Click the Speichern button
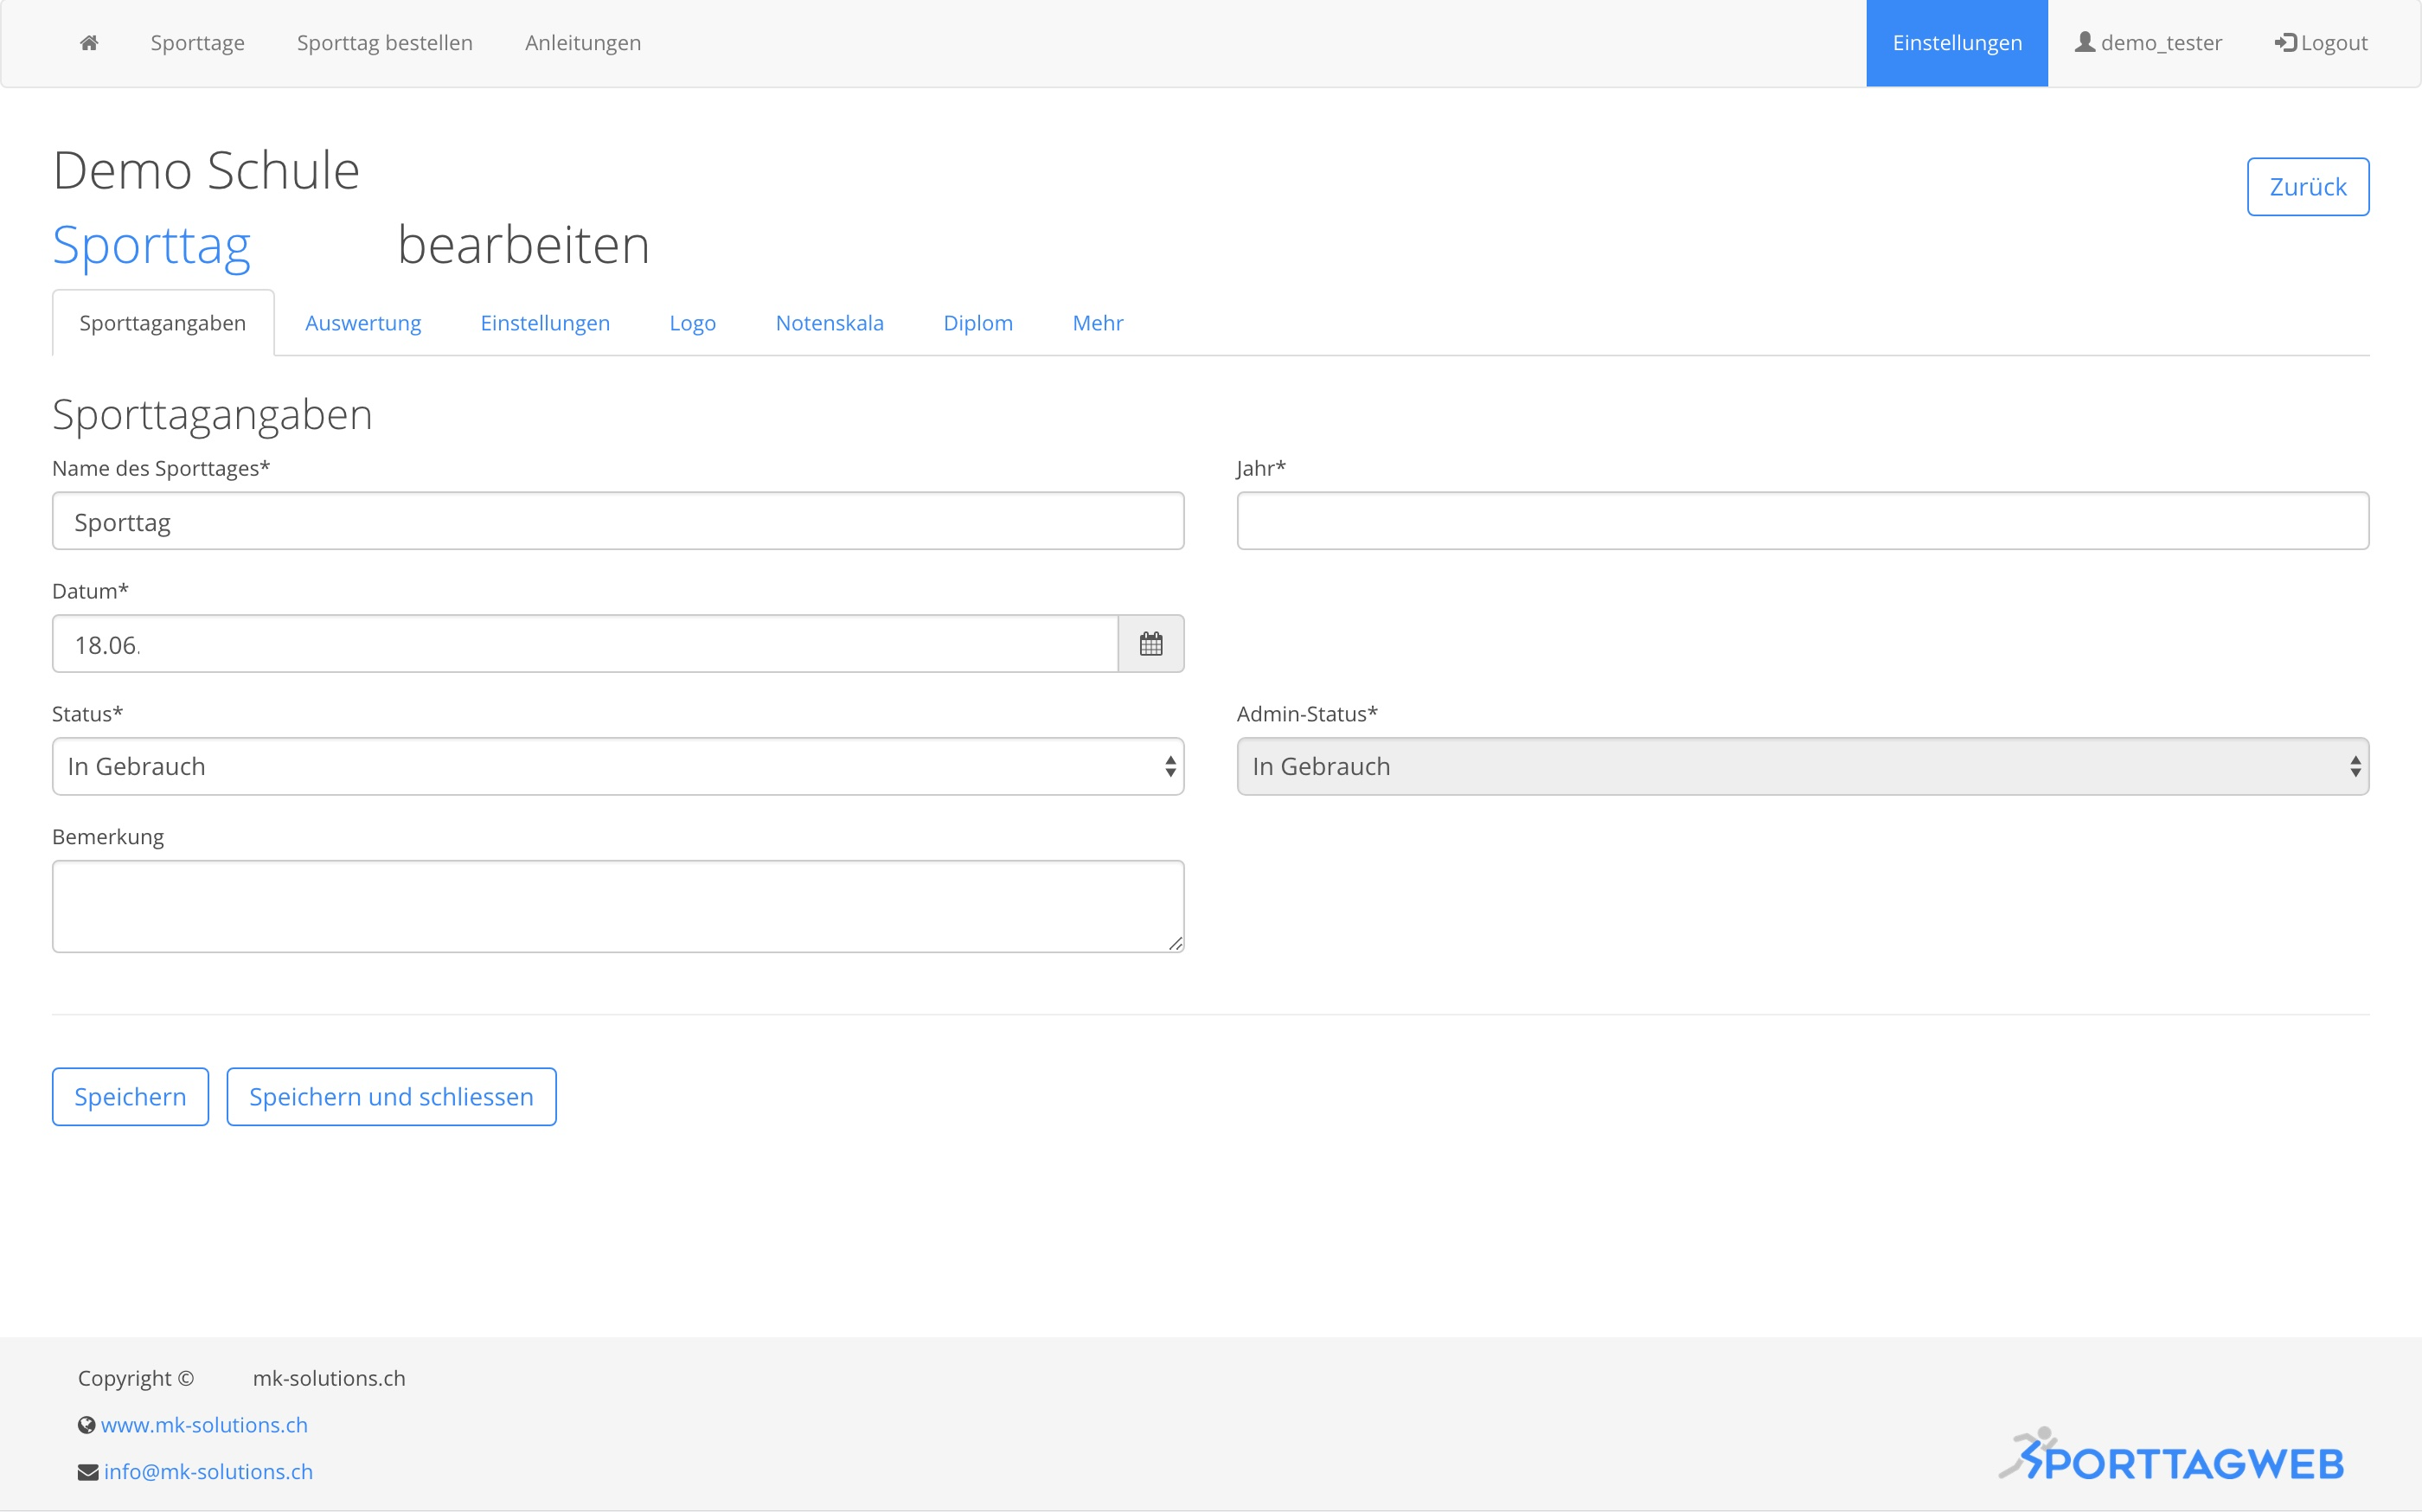The image size is (2422, 1512). pos(130,1097)
